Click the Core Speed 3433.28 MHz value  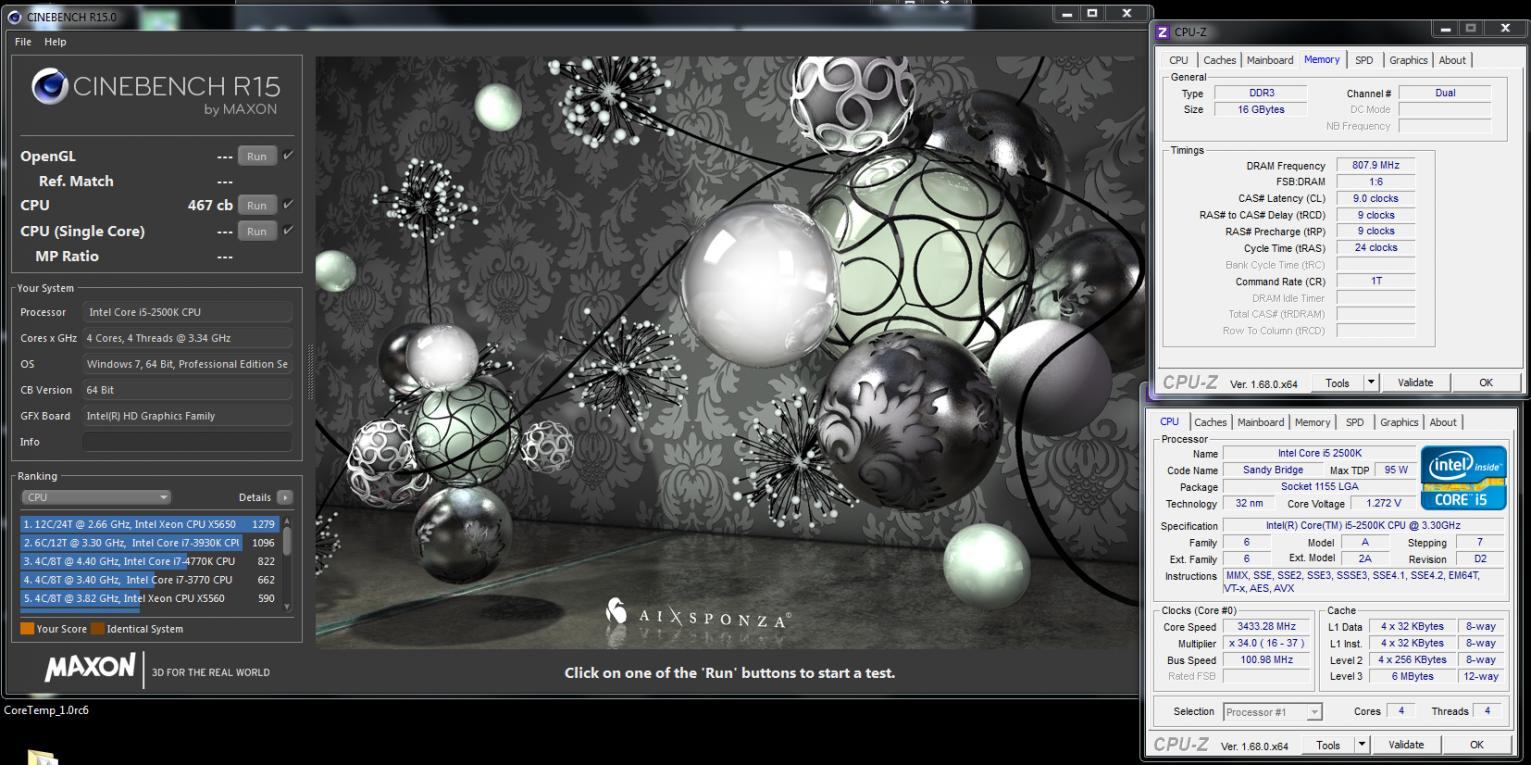[1266, 627]
